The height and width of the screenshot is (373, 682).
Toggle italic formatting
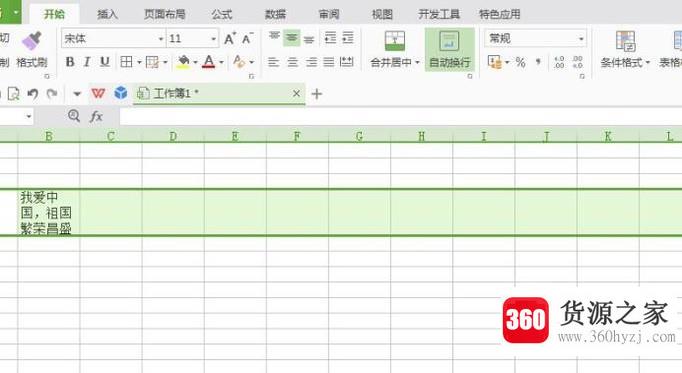point(87,62)
